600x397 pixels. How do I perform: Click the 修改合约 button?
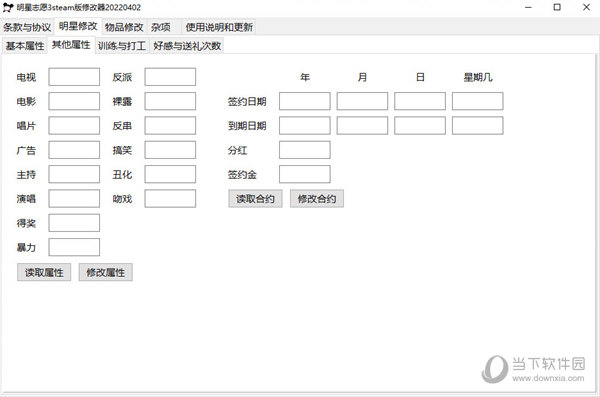(x=317, y=199)
